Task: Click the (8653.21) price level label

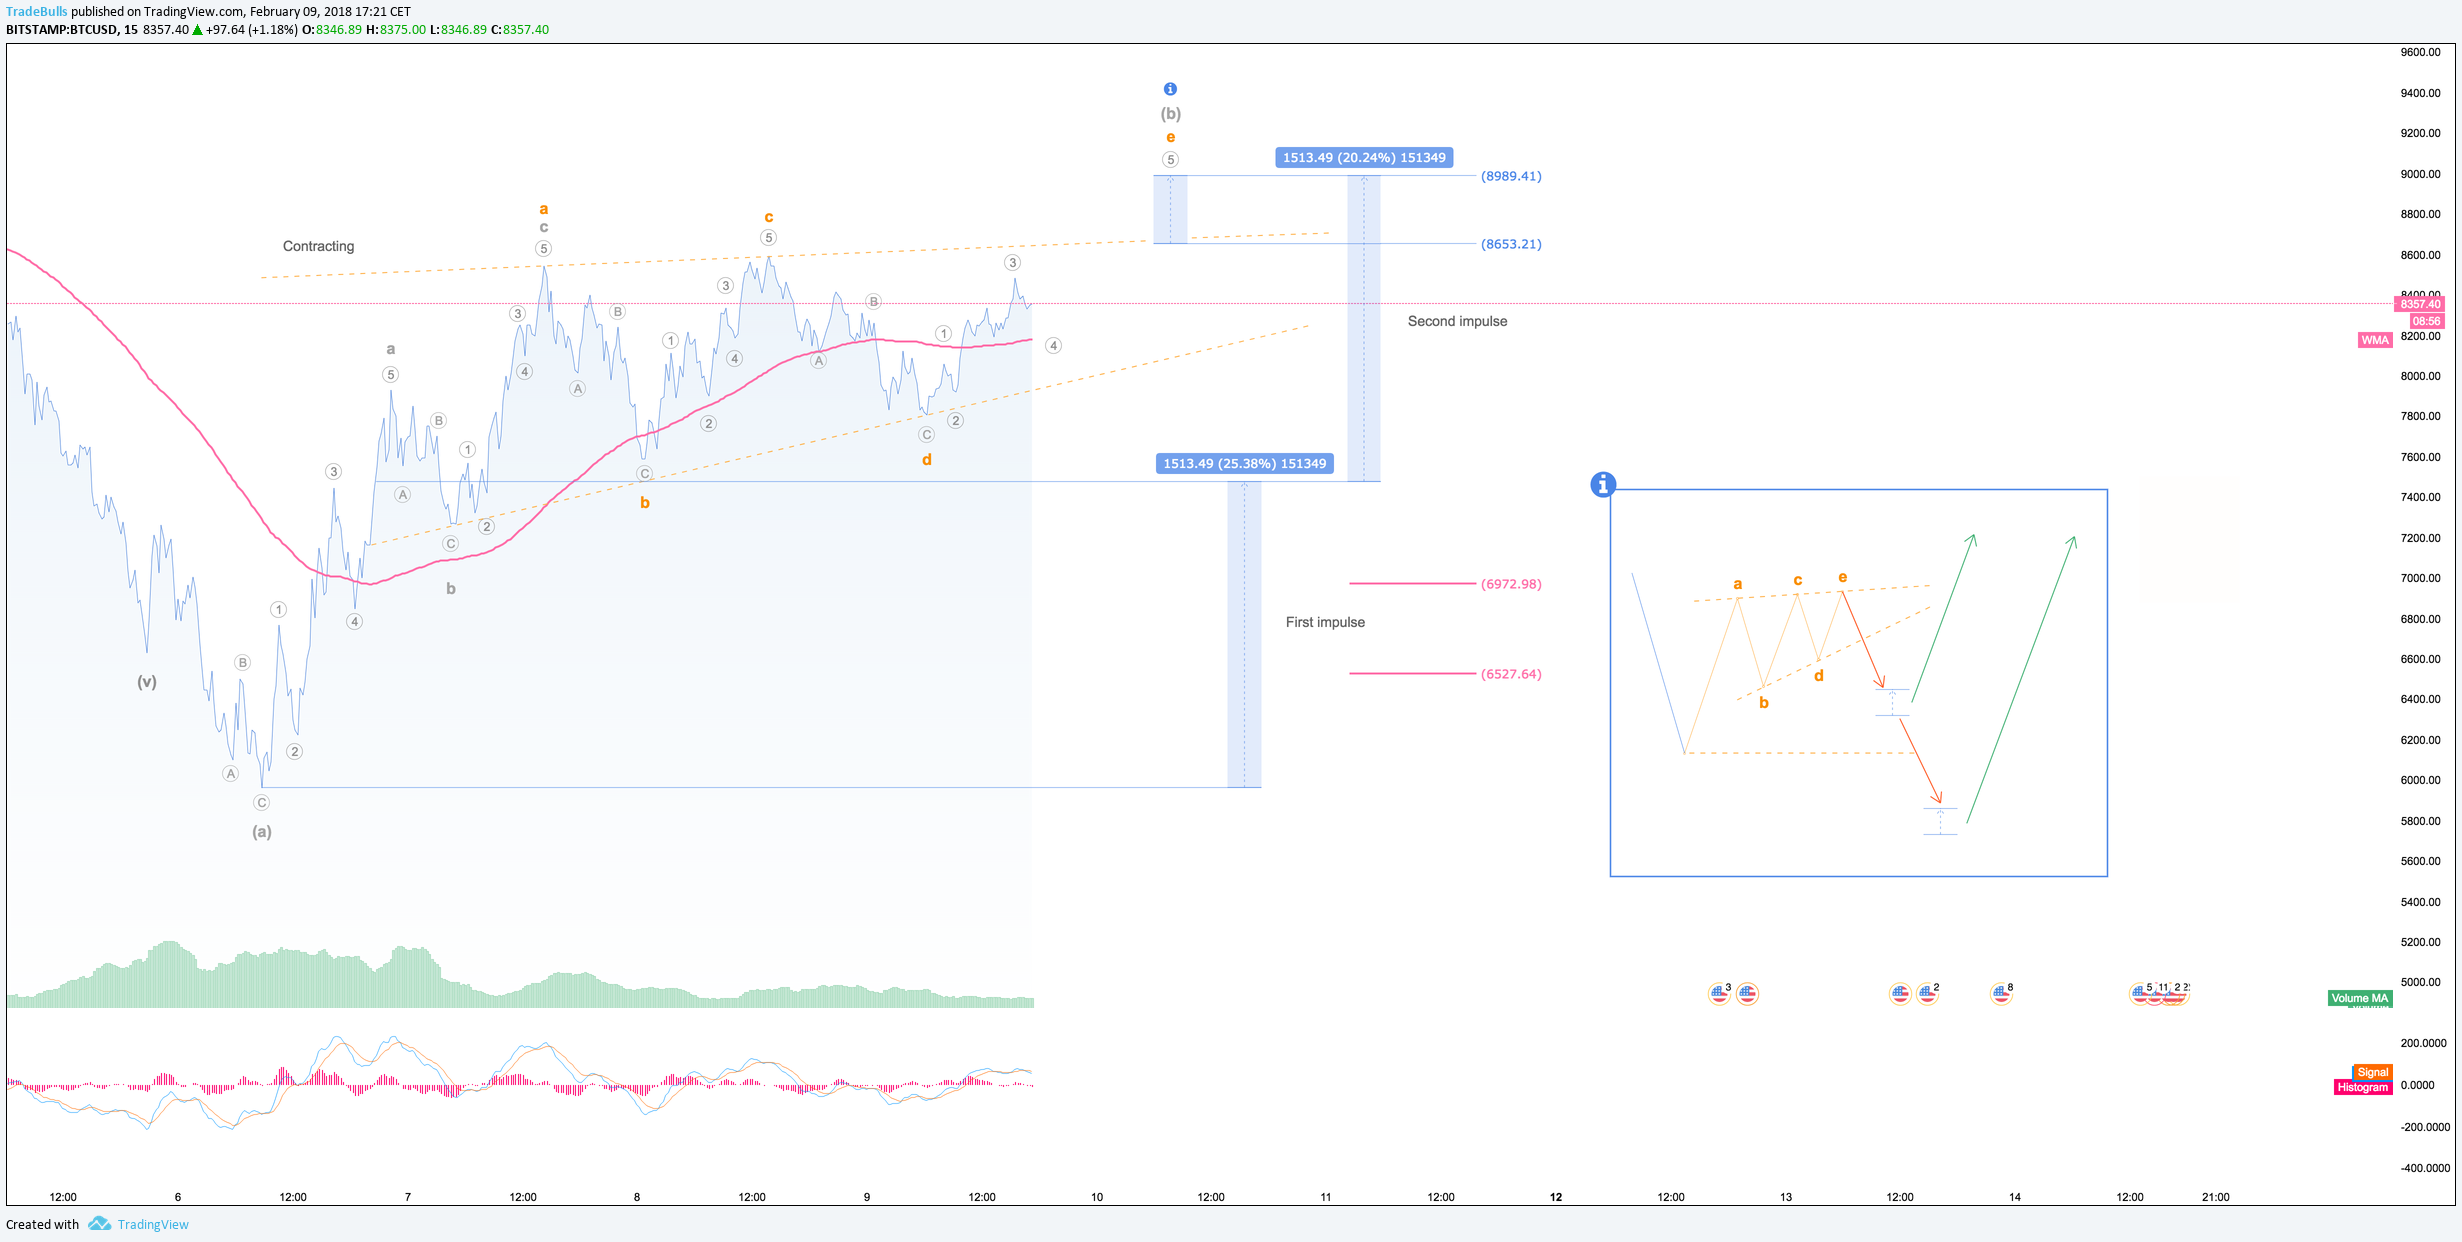Action: pyautogui.click(x=1511, y=244)
